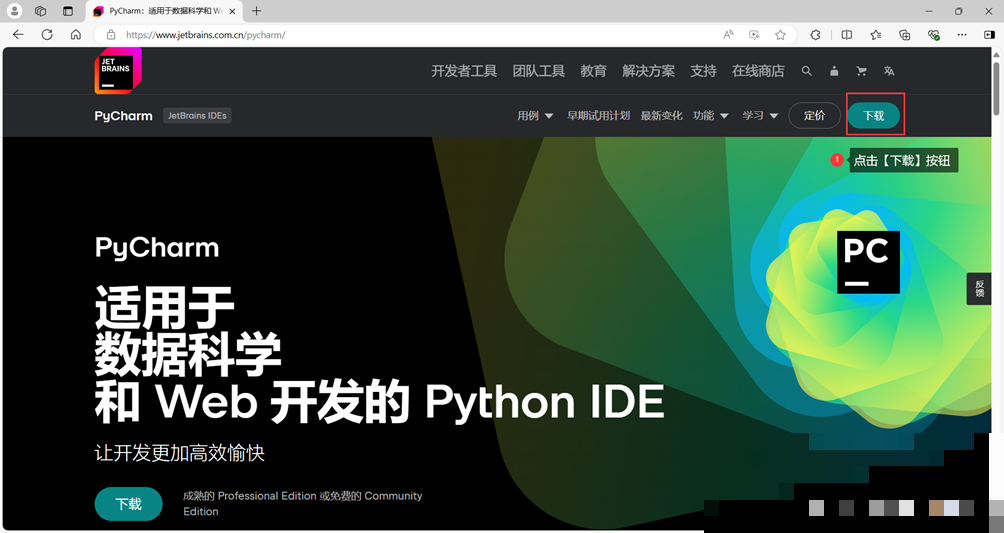Viewport: 1004px width, 533px height.
Task: Close the PyCharm browser tab
Action: (x=232, y=11)
